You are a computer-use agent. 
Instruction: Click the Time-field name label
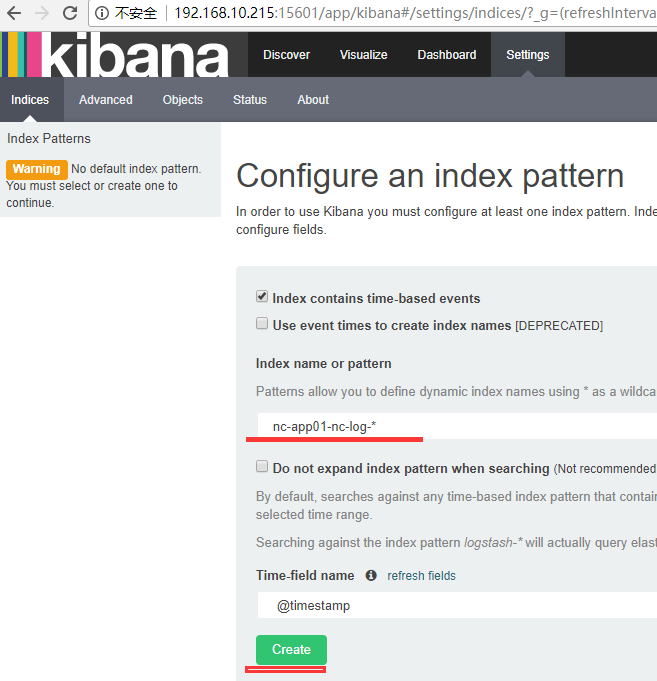pos(305,575)
